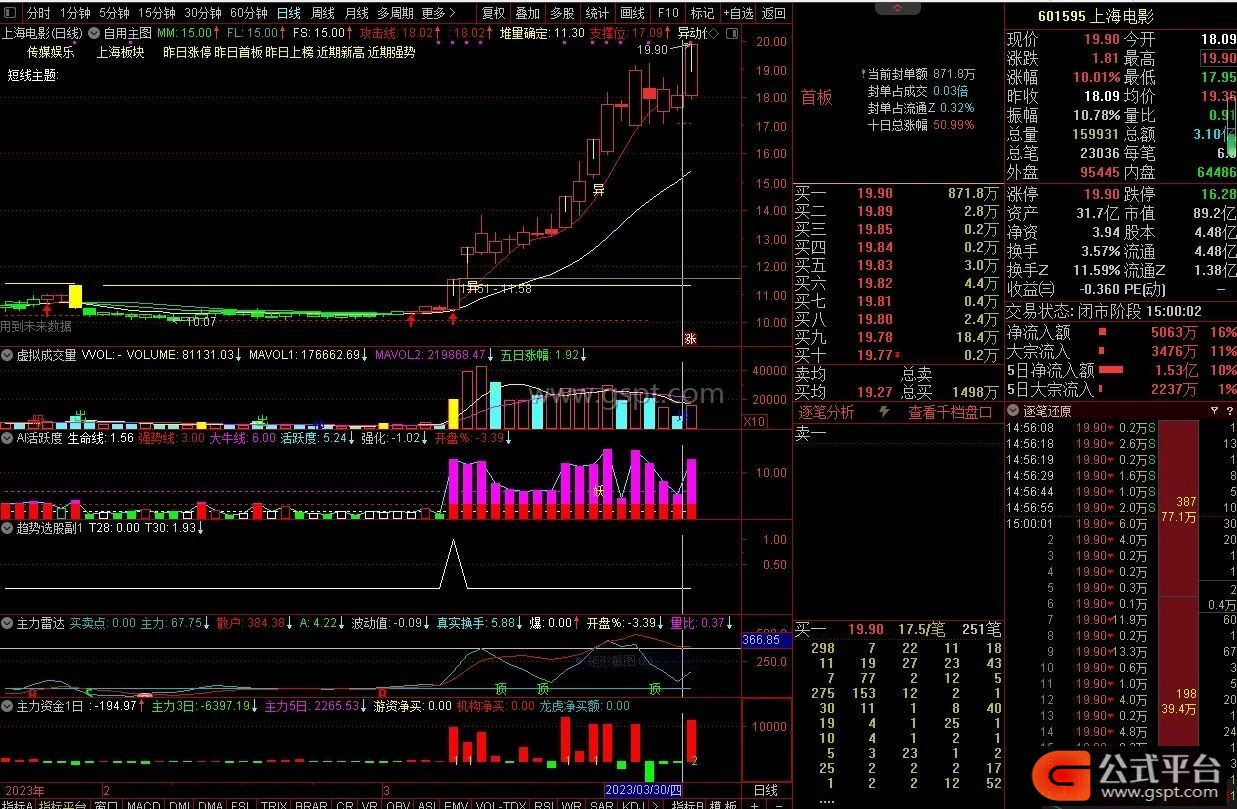Viewport: 1237px width, 809px height.
Task: Click the 日线 label at chart bottom right
Action: [765, 789]
